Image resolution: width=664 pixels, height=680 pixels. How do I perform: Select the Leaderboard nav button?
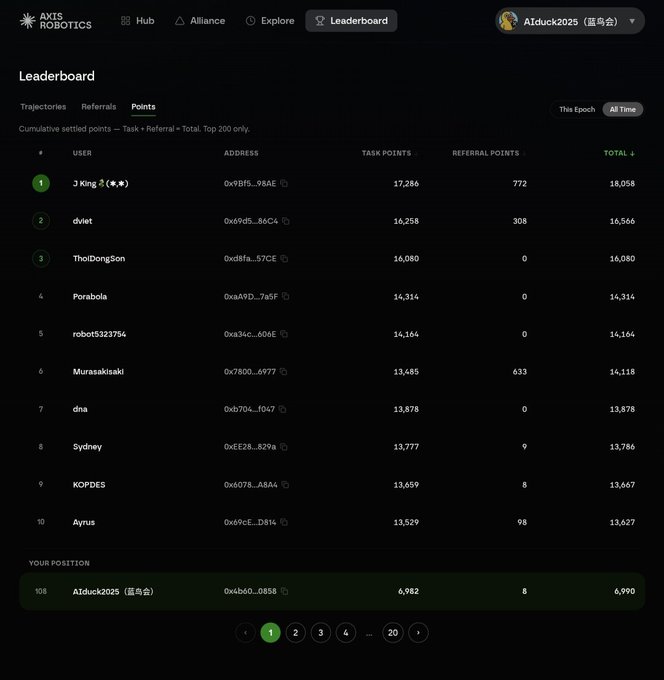351,21
